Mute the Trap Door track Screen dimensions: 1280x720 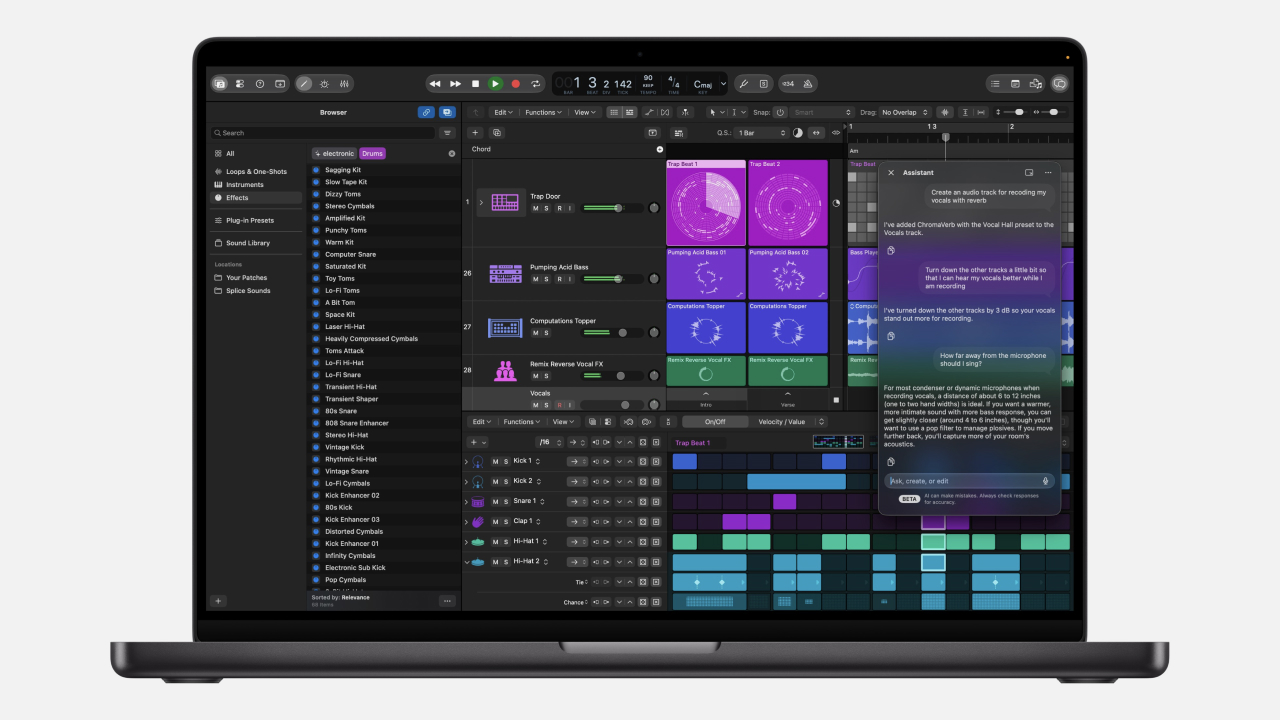pyautogui.click(x=535, y=208)
